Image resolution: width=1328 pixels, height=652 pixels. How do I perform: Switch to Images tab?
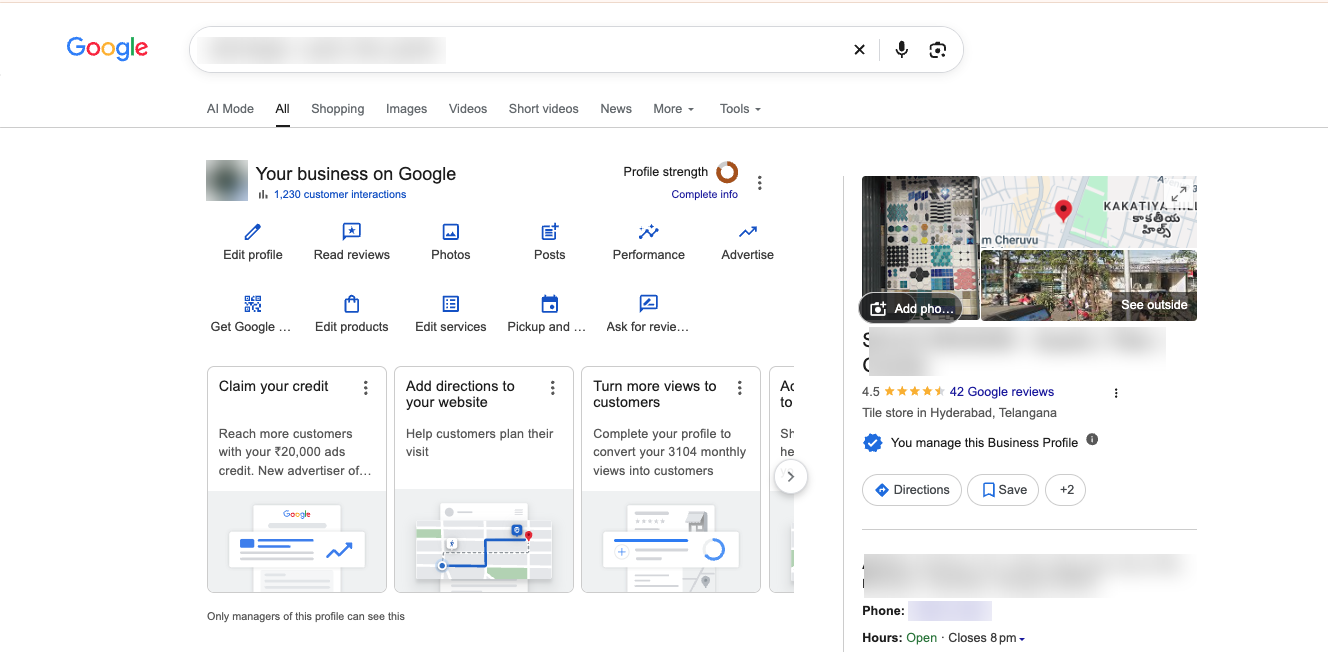[x=407, y=109]
